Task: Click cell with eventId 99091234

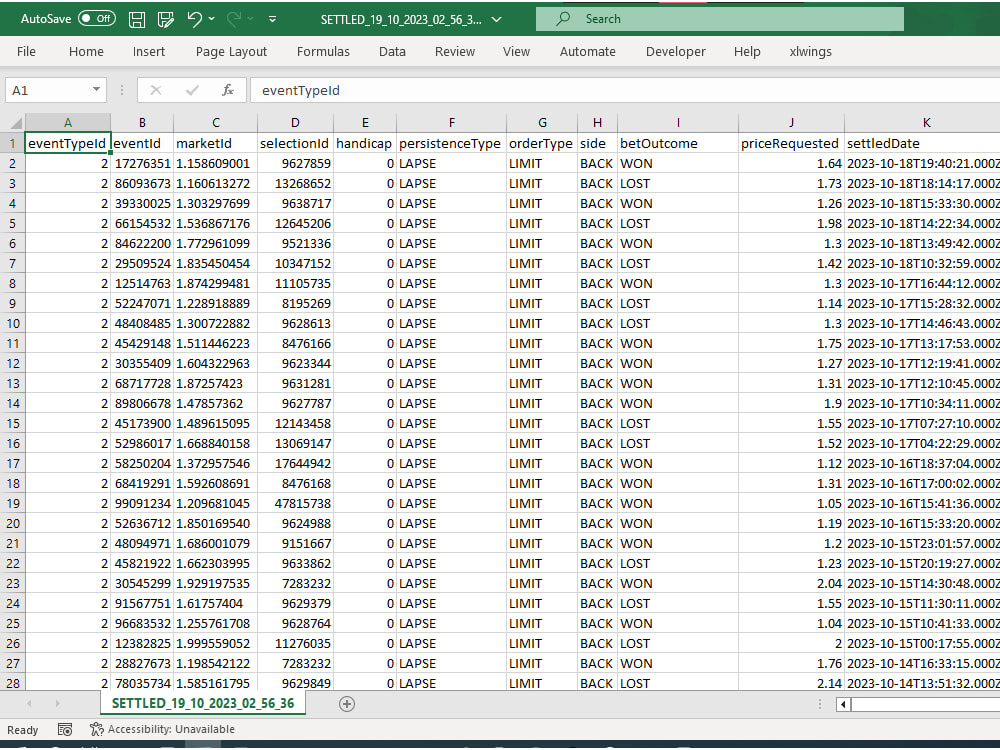Action: click(x=142, y=503)
